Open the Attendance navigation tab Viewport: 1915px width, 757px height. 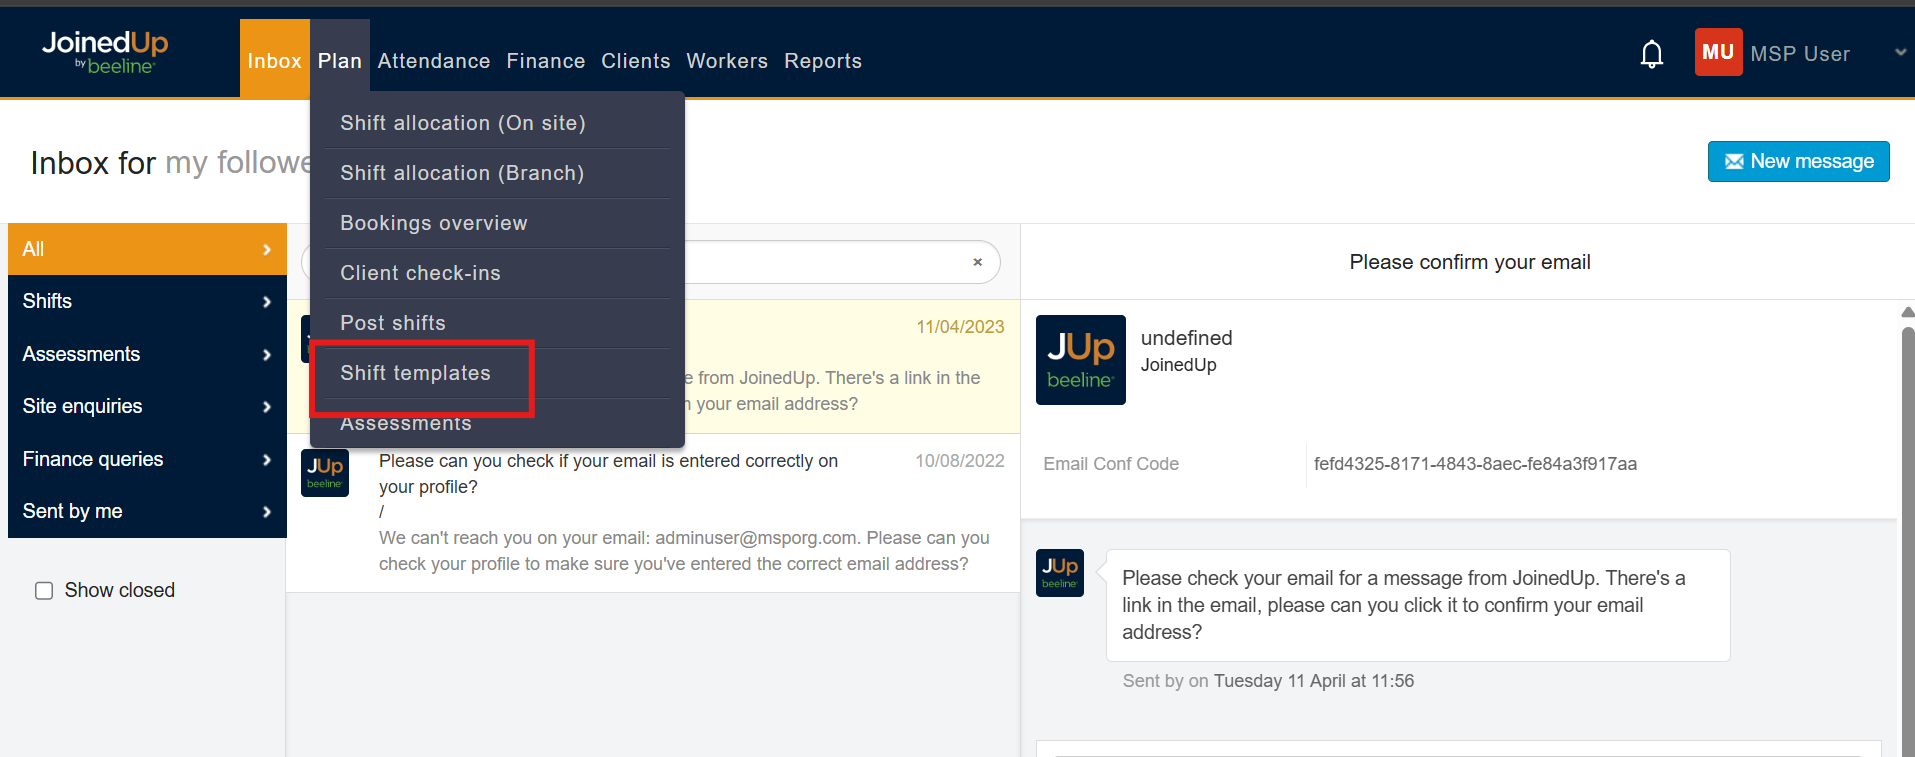[433, 61]
